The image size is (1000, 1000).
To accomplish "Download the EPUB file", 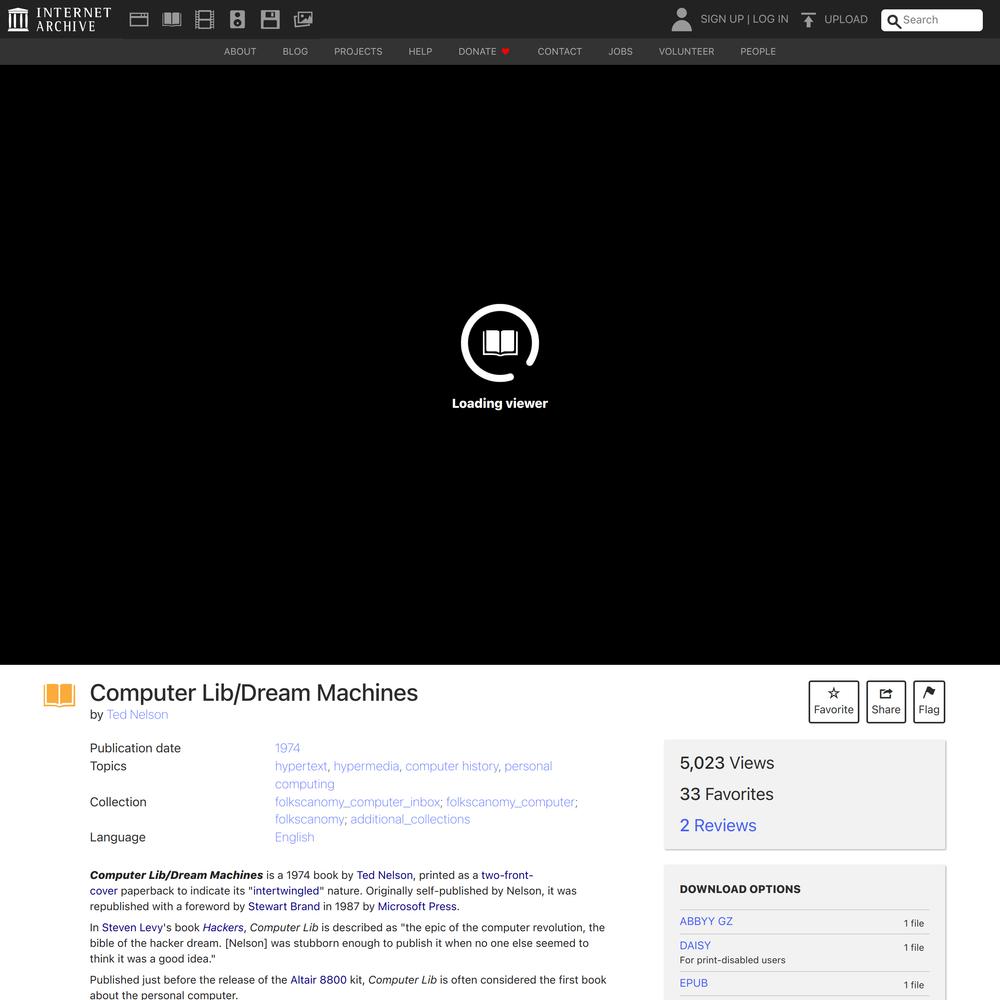I will coord(694,983).
